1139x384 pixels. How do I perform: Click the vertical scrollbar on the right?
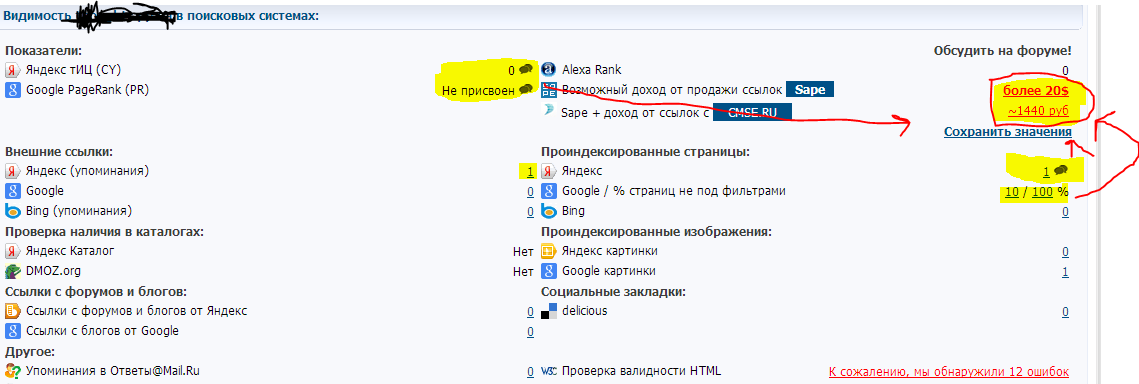[1098, 192]
